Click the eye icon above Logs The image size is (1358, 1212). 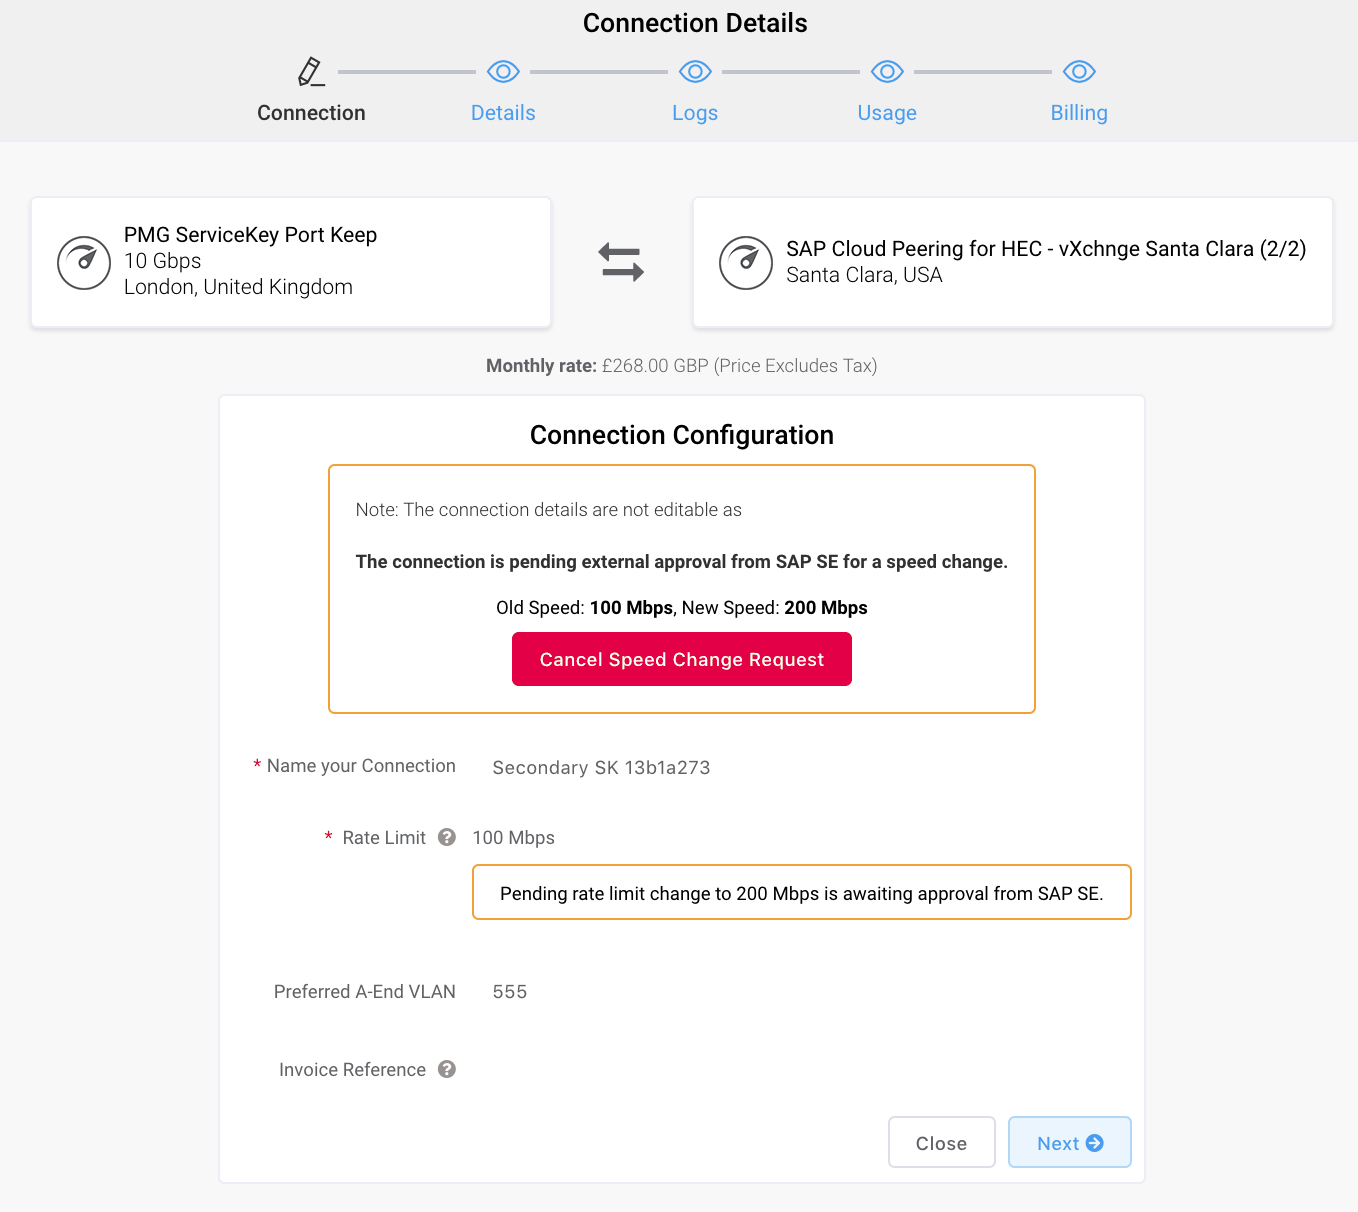pos(695,72)
